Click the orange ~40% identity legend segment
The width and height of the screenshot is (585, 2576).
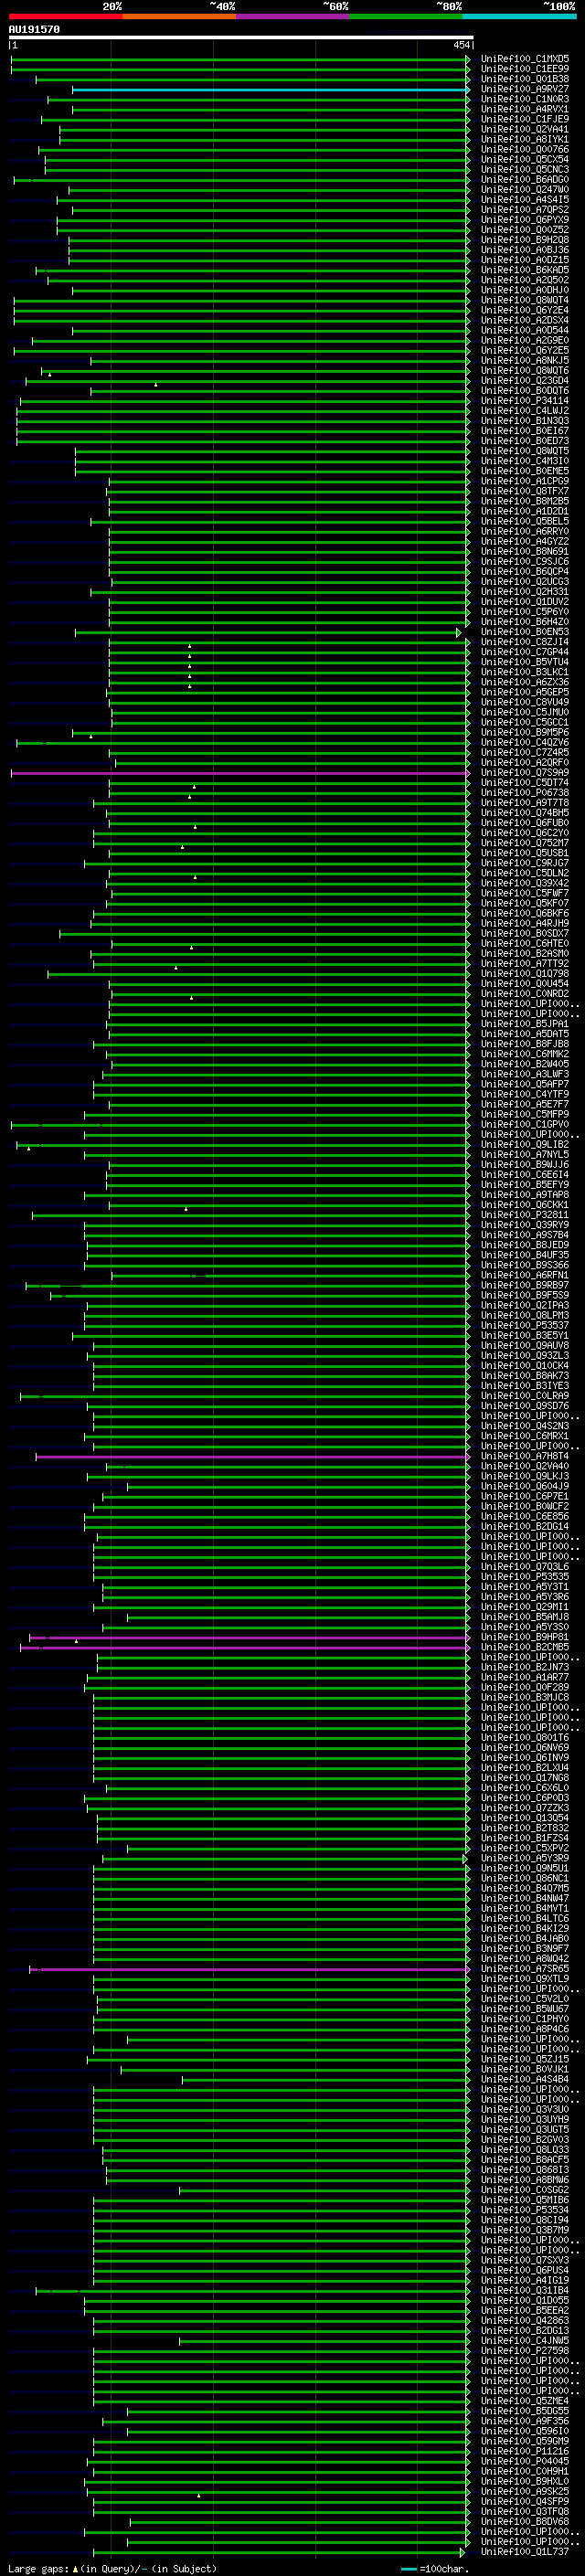pos(179,16)
